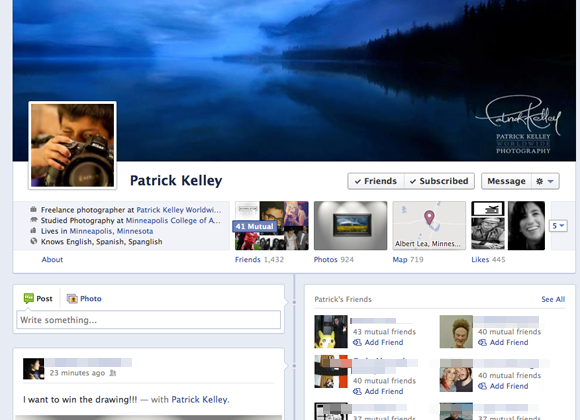The image size is (580, 420).
Task: Open the Map 719 link
Action: 408,259
